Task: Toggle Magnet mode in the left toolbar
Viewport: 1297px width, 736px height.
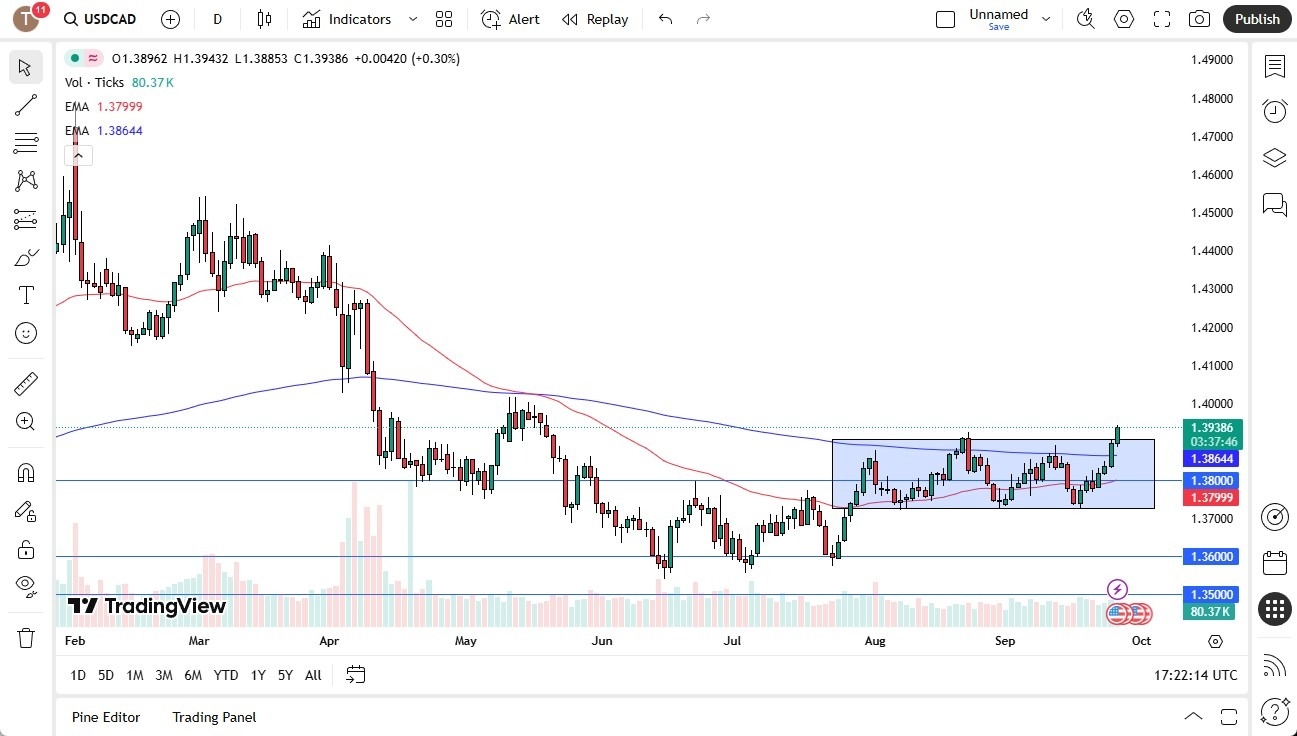Action: coord(25,472)
